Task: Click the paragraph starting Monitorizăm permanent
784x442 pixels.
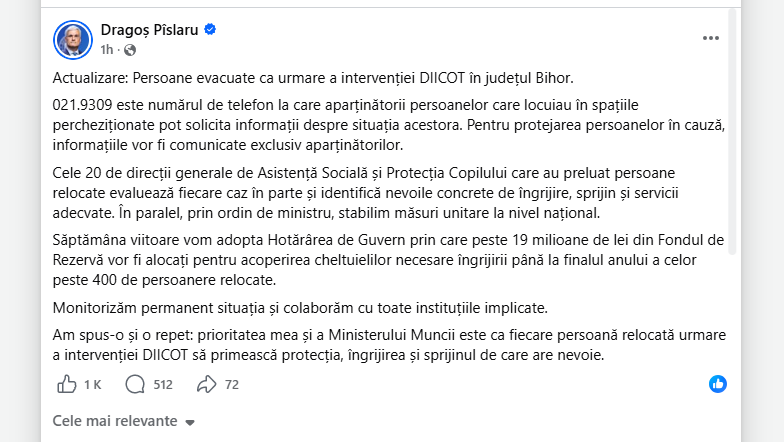Action: (300, 308)
